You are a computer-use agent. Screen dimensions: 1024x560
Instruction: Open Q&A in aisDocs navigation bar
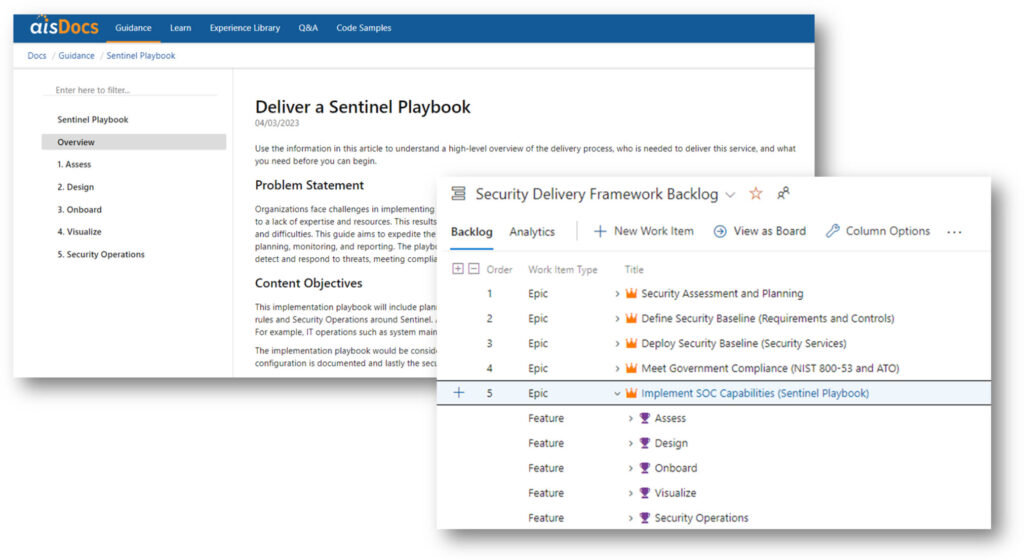point(308,27)
